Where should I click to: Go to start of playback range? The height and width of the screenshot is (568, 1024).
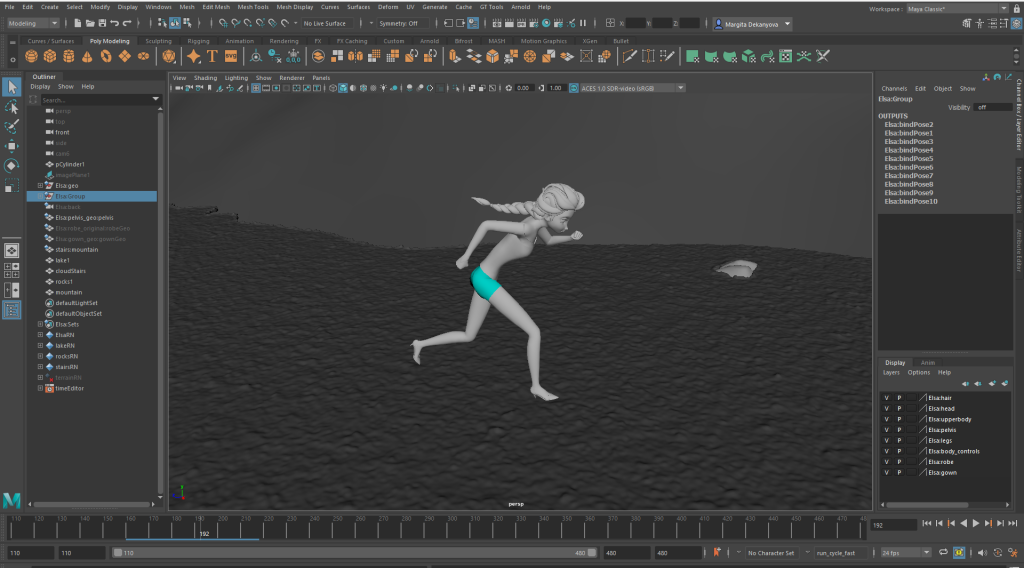click(x=927, y=524)
